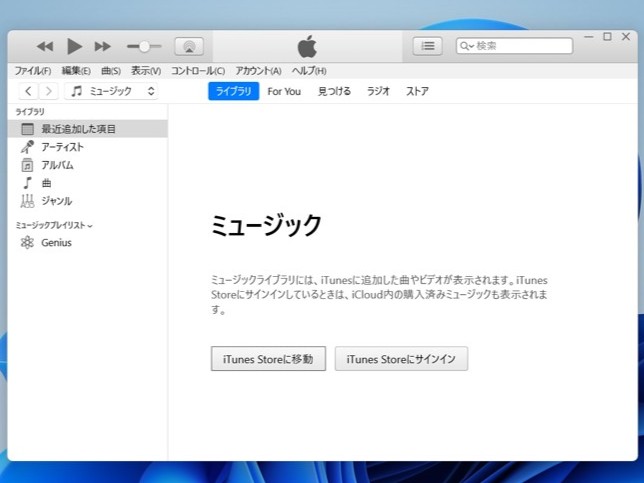Expand the ミュージック media type selector

[x=111, y=91]
